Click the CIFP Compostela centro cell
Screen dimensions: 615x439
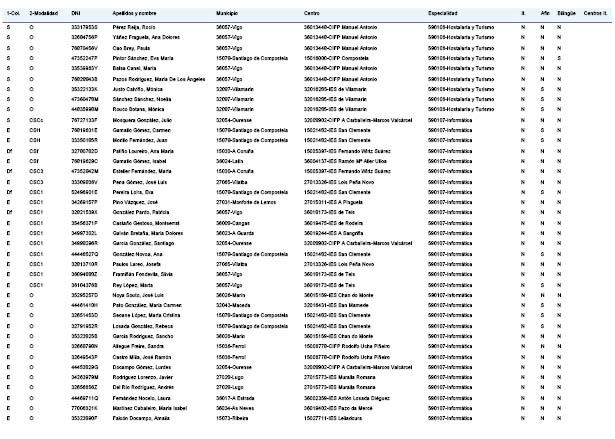click(x=336, y=58)
